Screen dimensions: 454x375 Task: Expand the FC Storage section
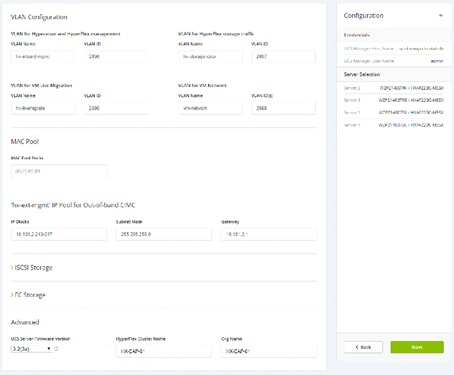(x=28, y=295)
